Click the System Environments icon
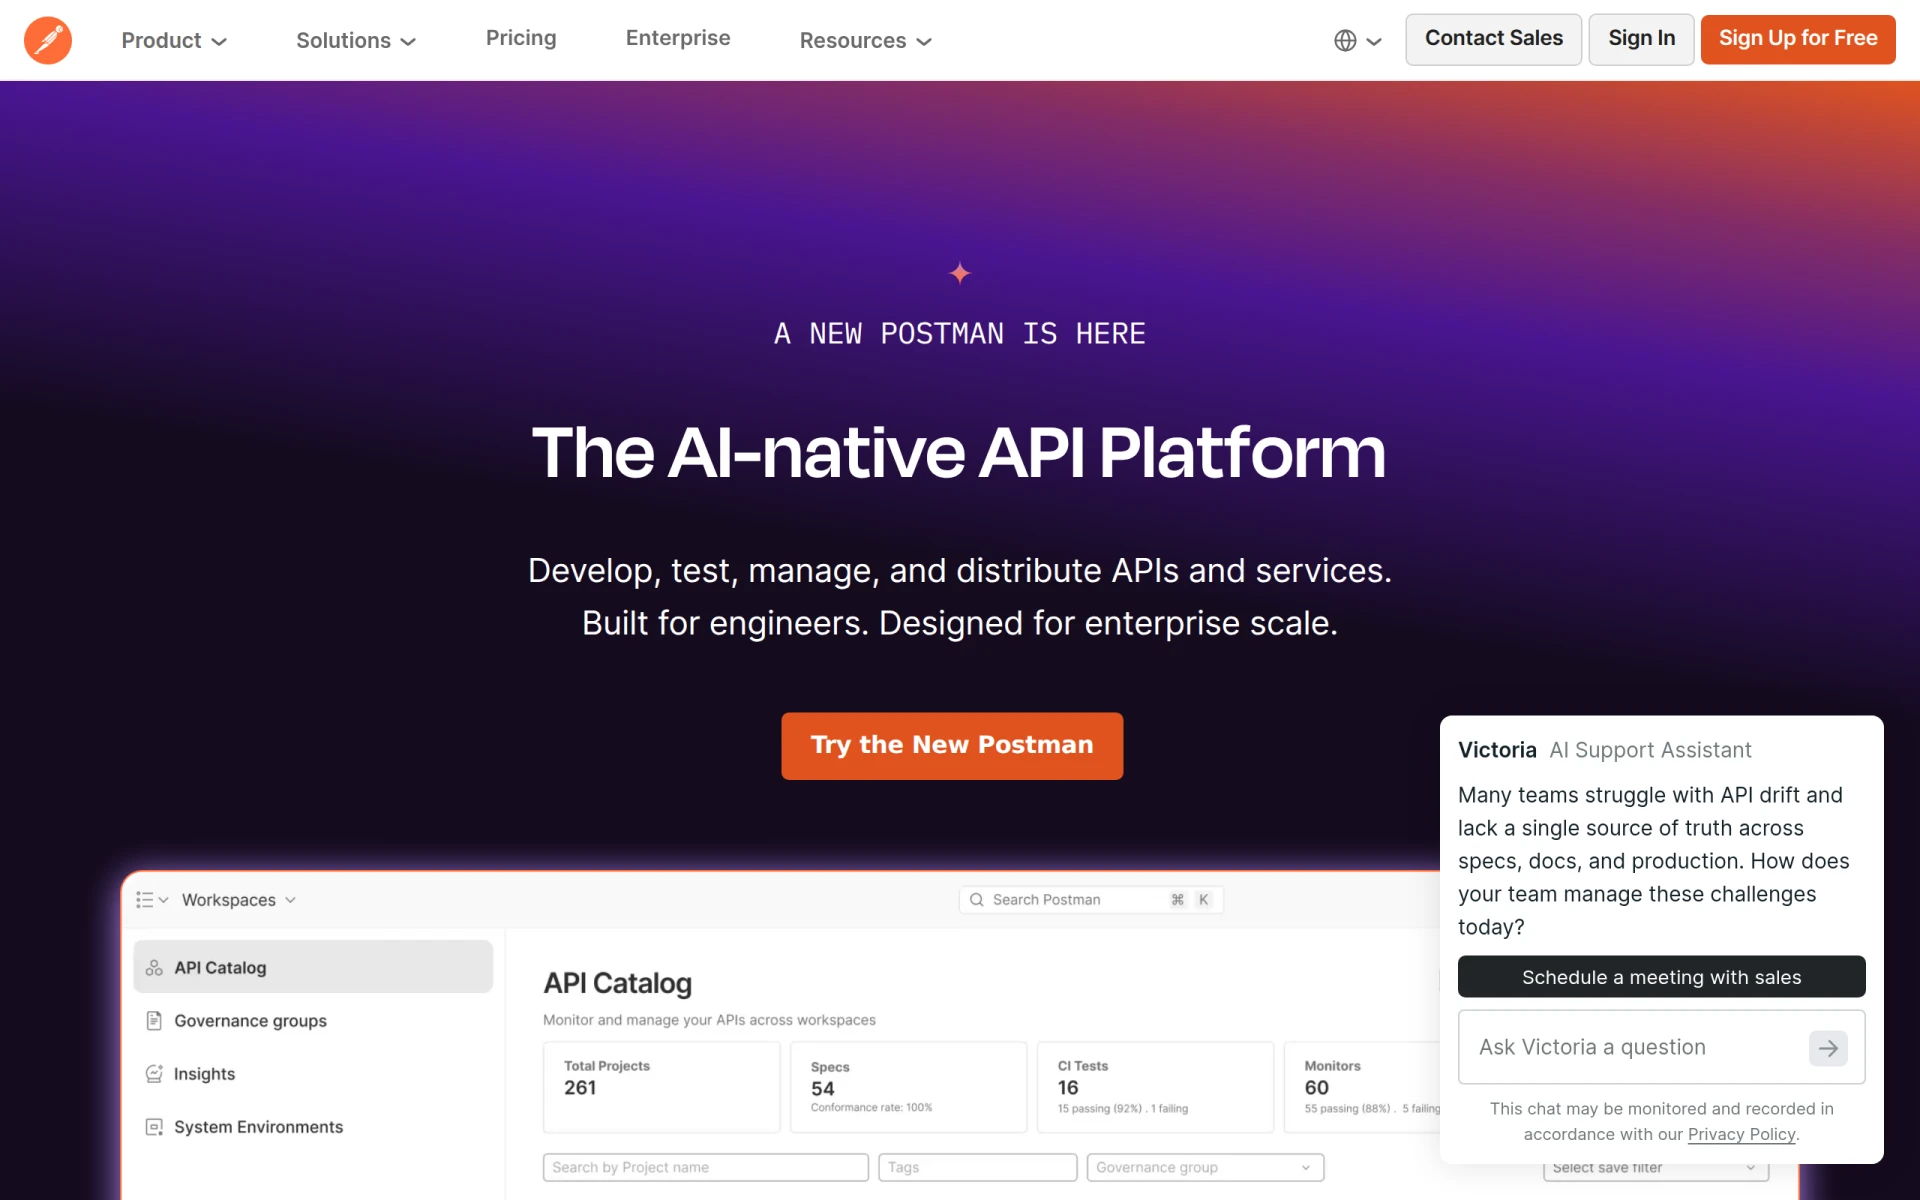Viewport: 1920px width, 1200px height. click(x=154, y=1127)
